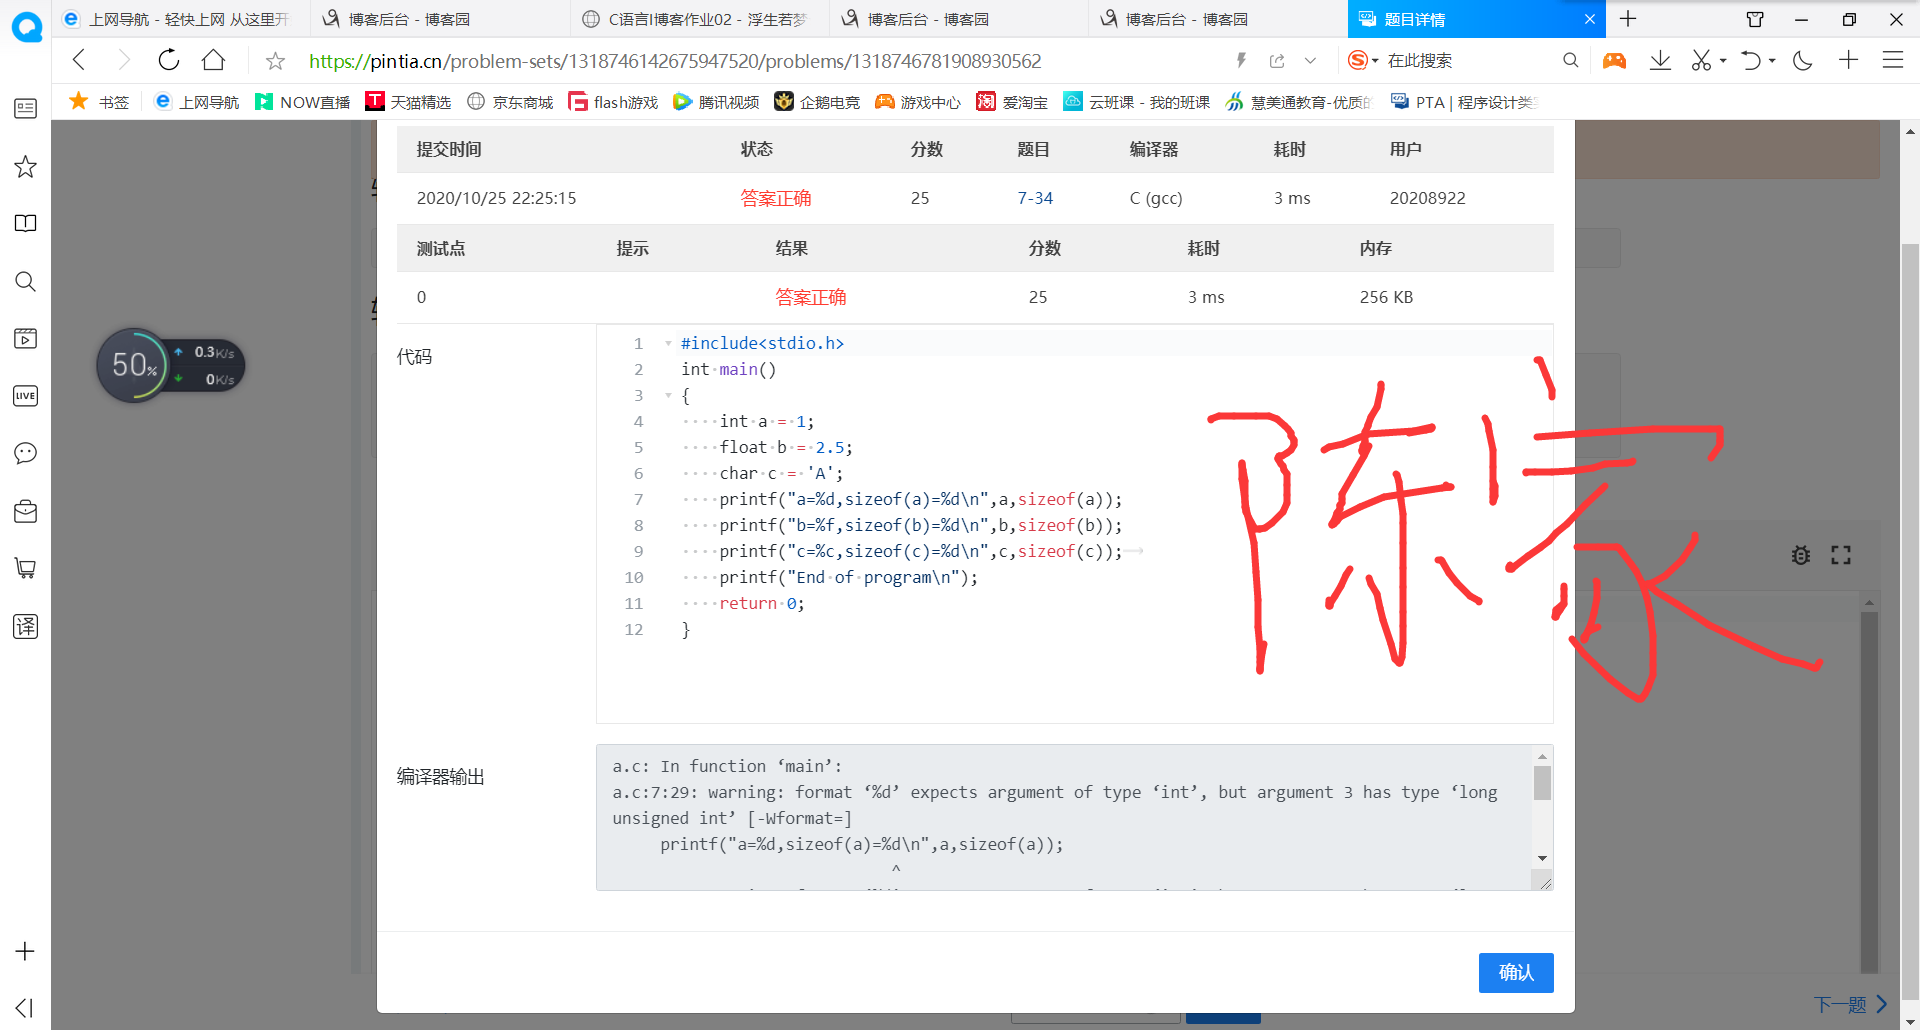Click the lightning speed mode icon

click(1241, 61)
